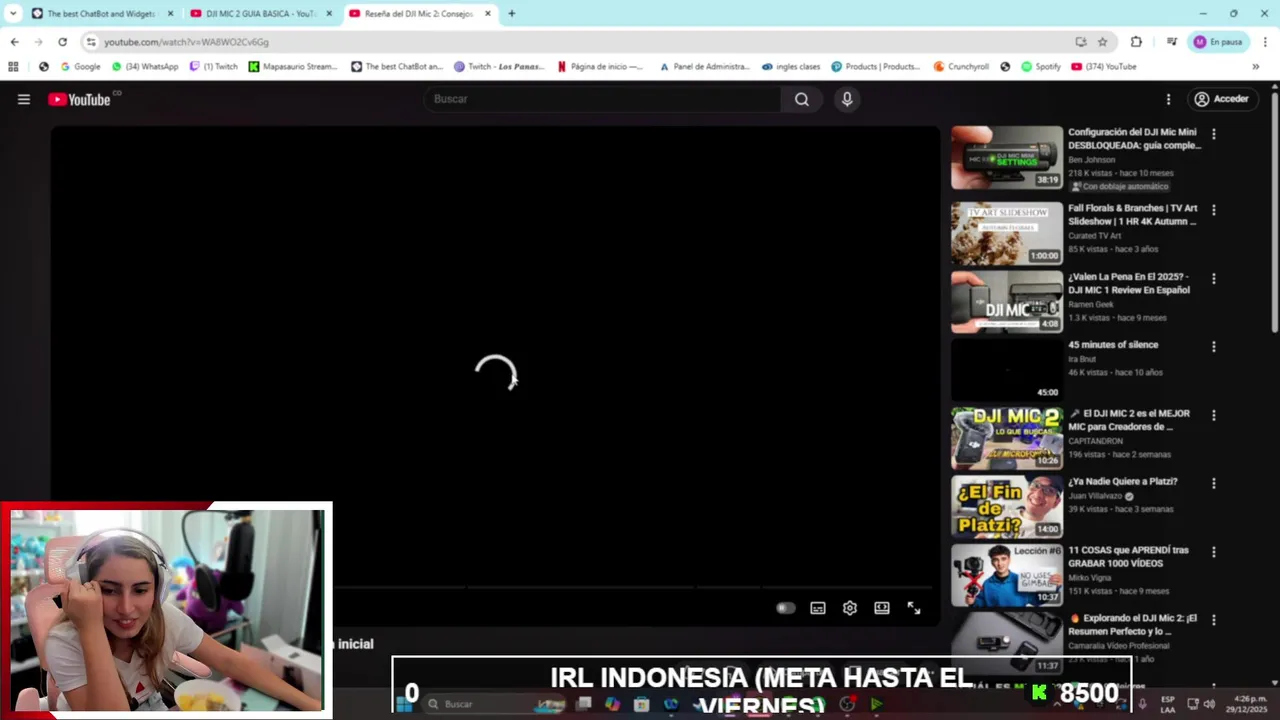The height and width of the screenshot is (720, 1280).
Task: Open the 'Panel de Administra...' bookmark
Action: pos(704,67)
